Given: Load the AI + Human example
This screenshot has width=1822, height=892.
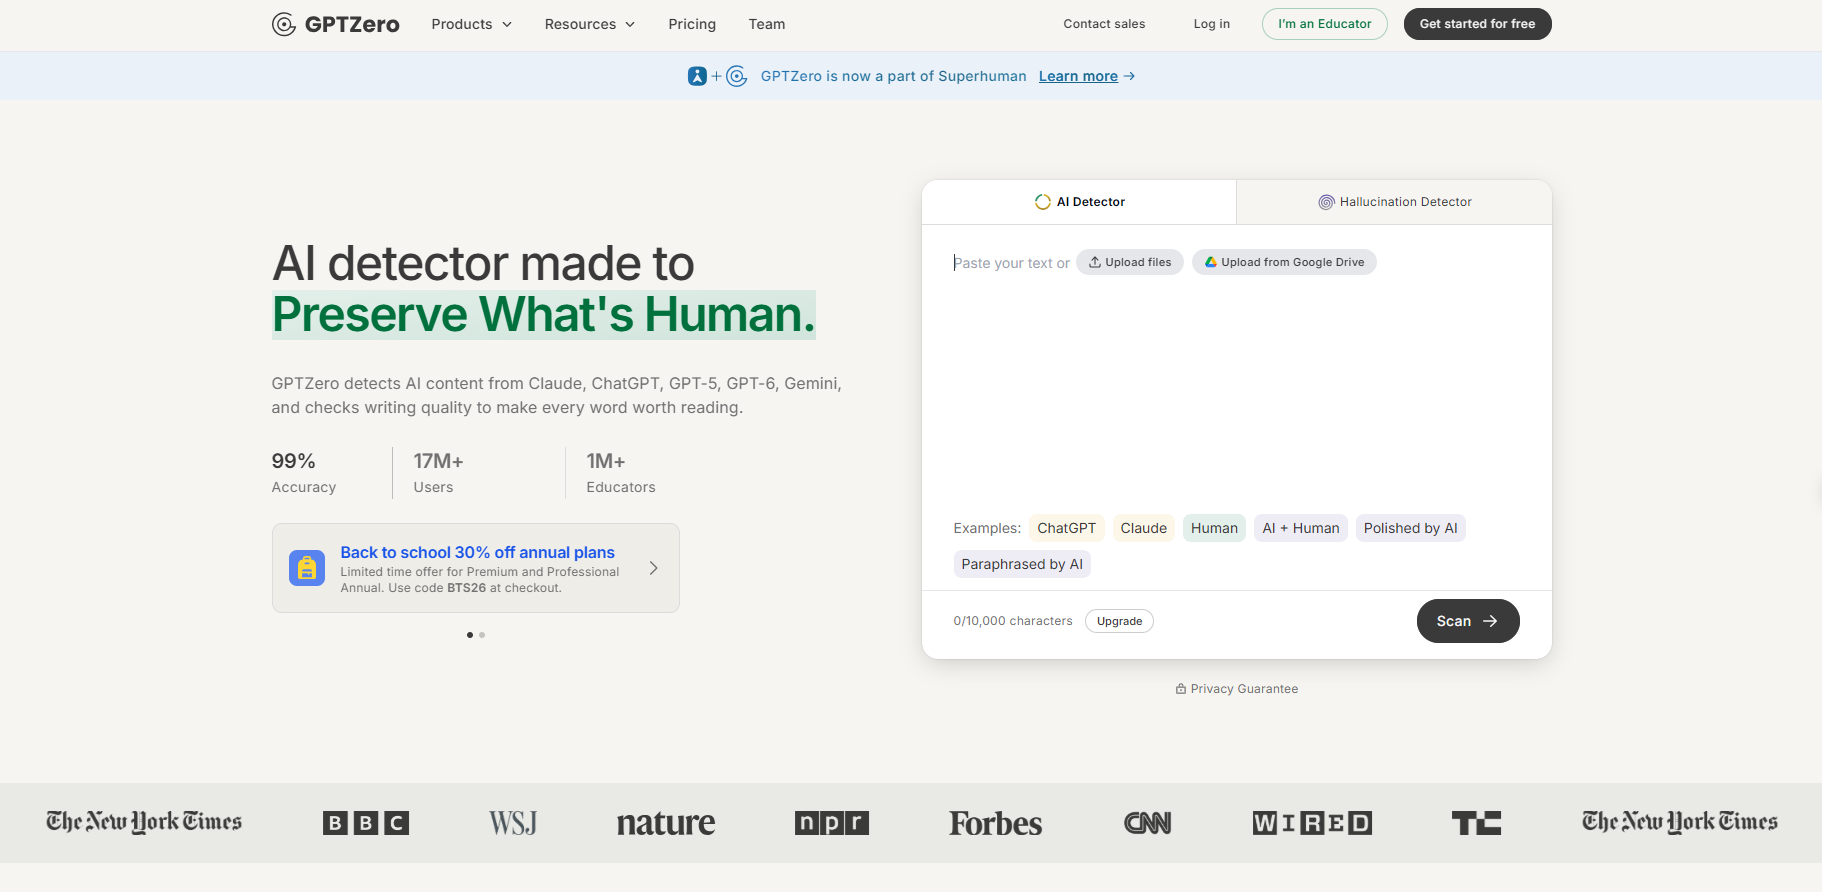Looking at the screenshot, I should click(x=1300, y=528).
